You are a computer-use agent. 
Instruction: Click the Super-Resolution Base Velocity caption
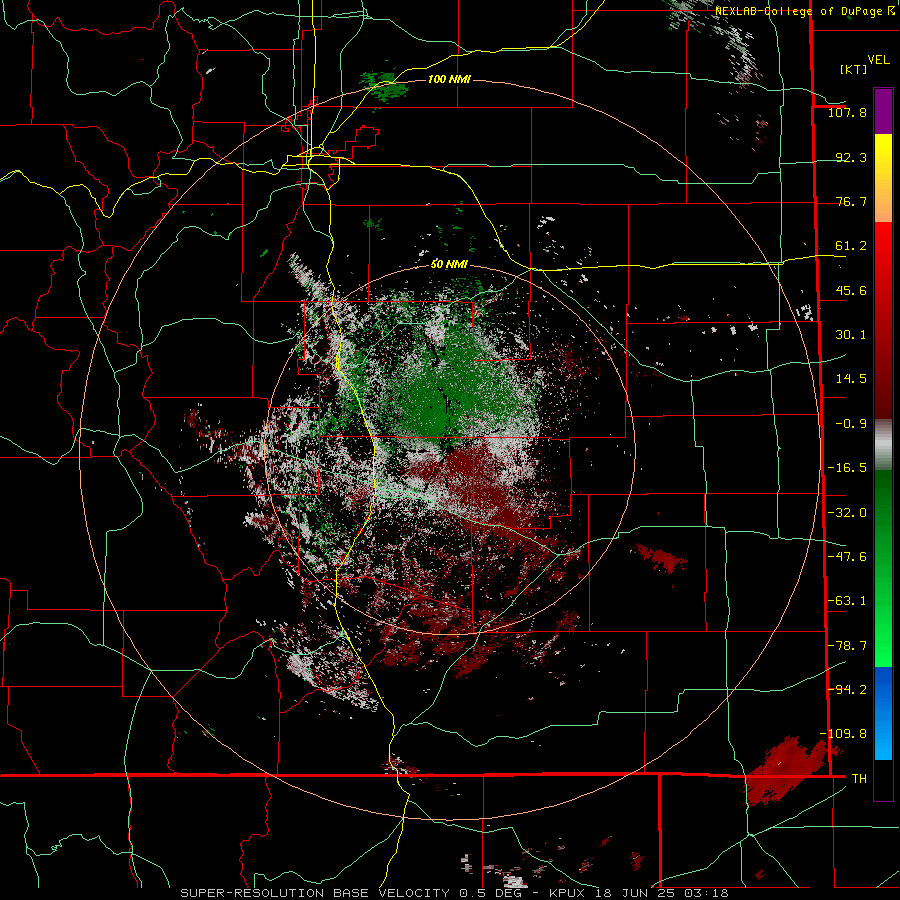(455, 893)
